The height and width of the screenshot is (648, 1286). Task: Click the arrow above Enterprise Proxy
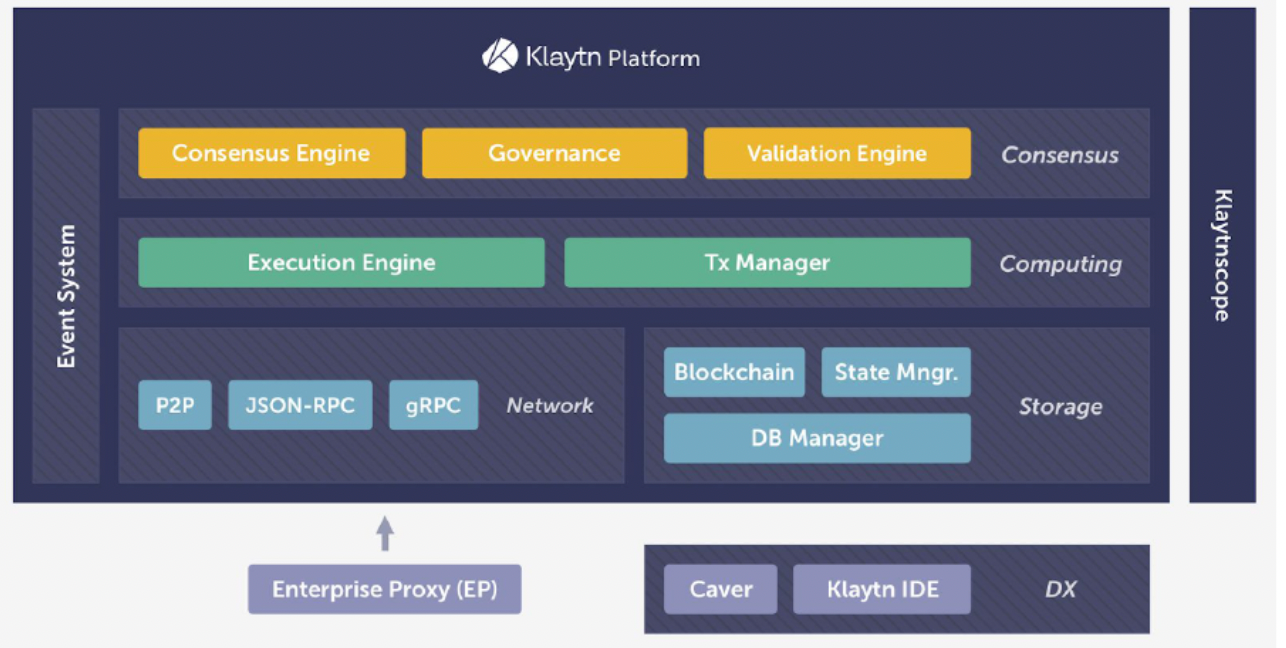click(384, 531)
